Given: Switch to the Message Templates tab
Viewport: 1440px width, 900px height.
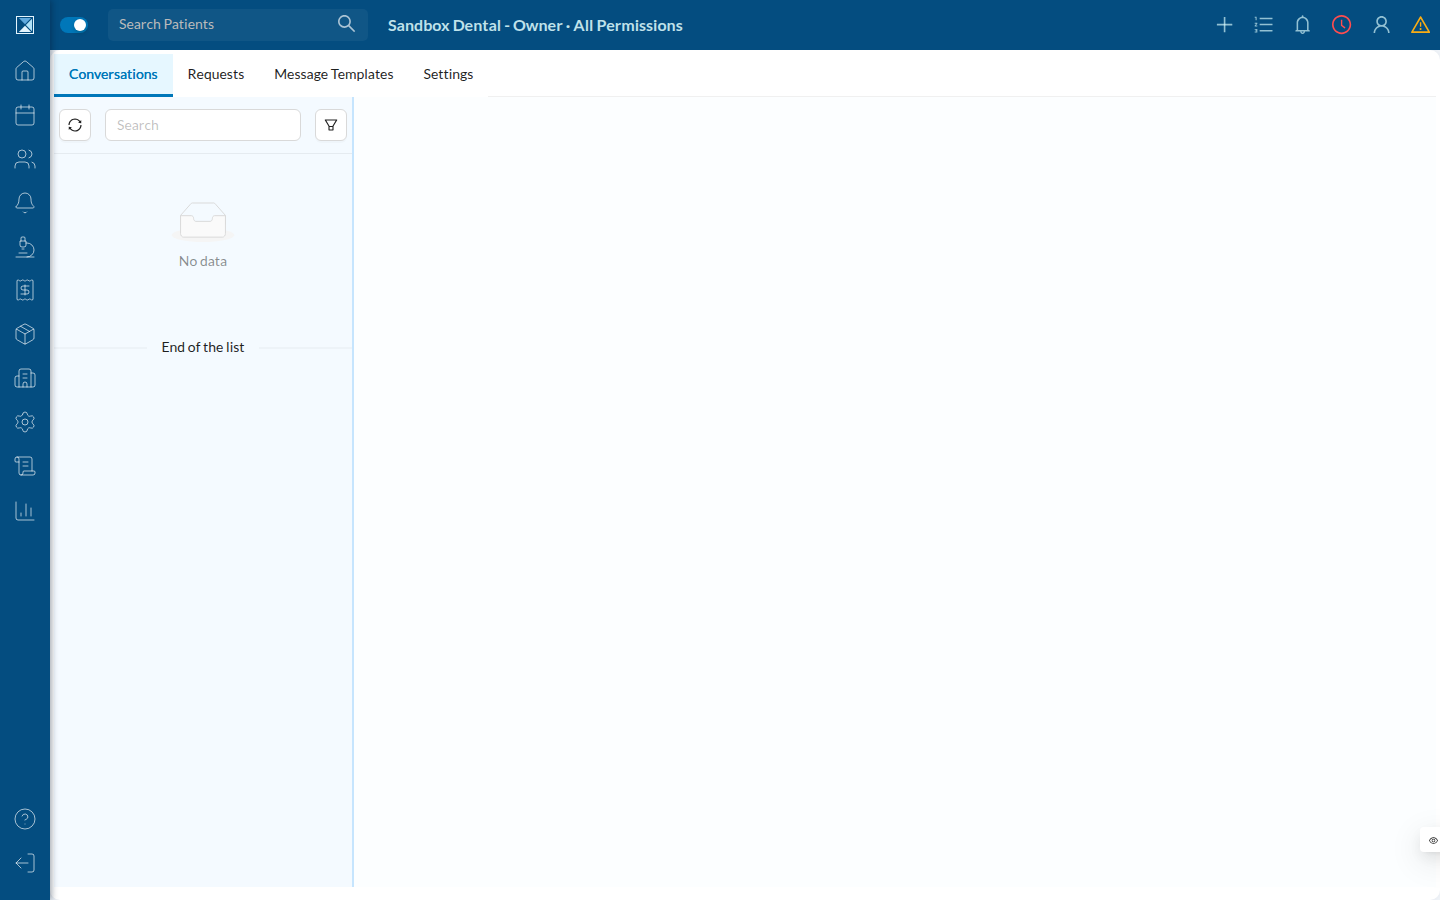Looking at the screenshot, I should click(334, 74).
